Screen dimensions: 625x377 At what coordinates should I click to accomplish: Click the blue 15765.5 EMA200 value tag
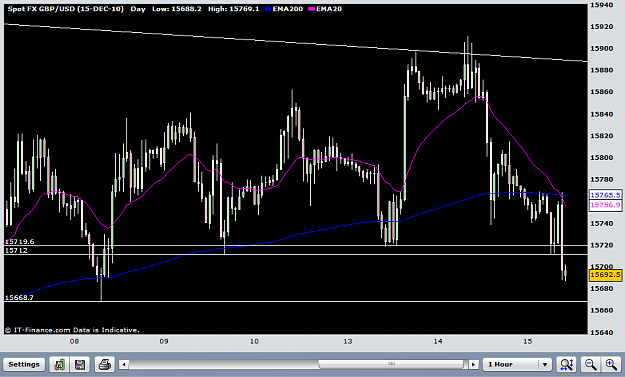(605, 195)
